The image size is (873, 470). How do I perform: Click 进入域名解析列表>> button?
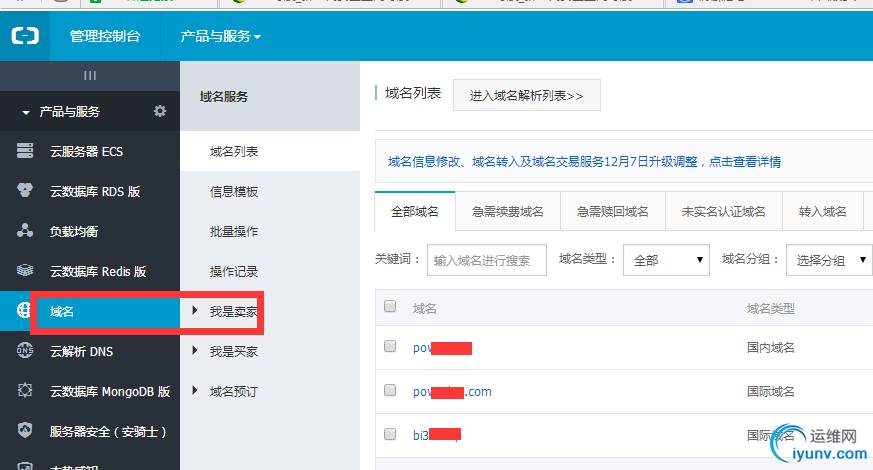(527, 95)
